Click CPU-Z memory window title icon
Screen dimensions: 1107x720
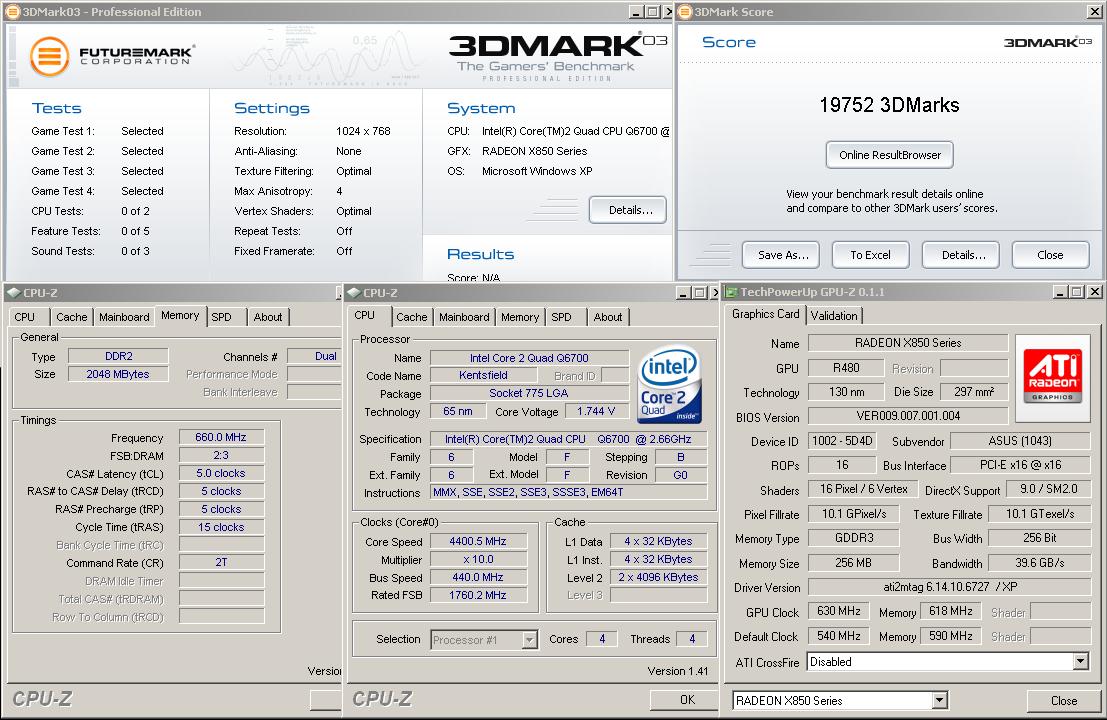tap(13, 292)
